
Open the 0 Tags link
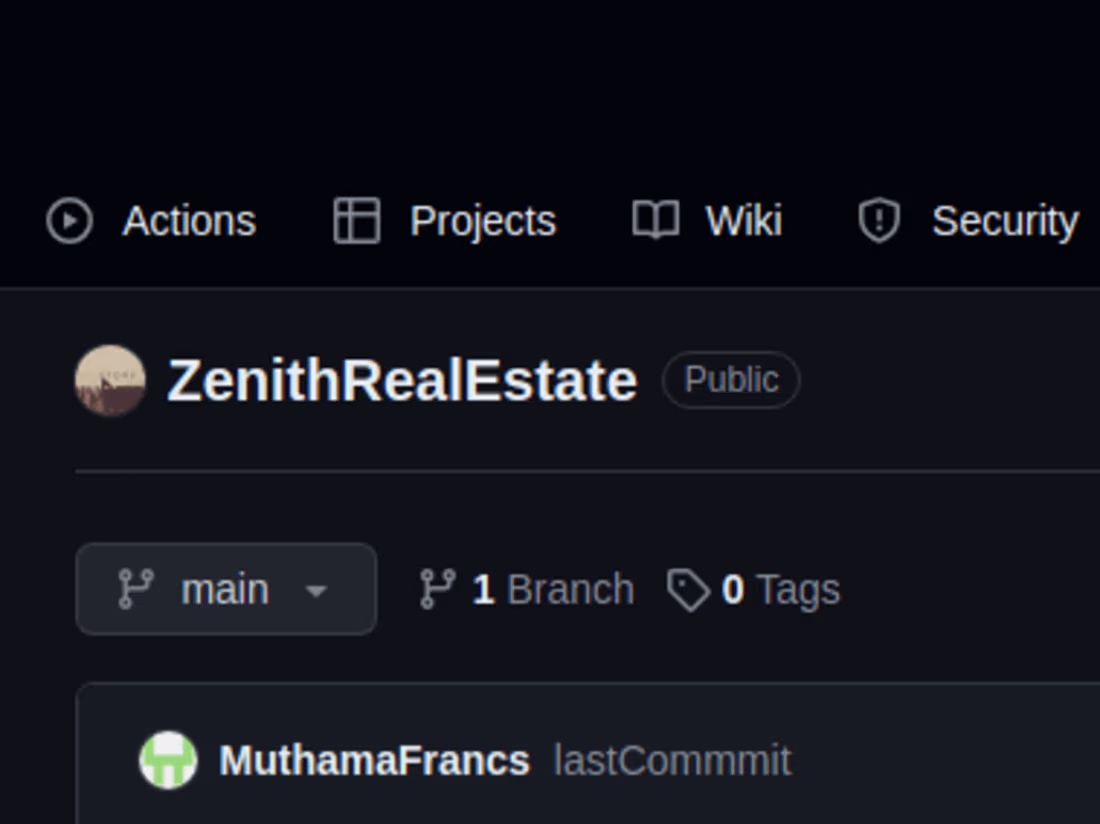tap(782, 589)
